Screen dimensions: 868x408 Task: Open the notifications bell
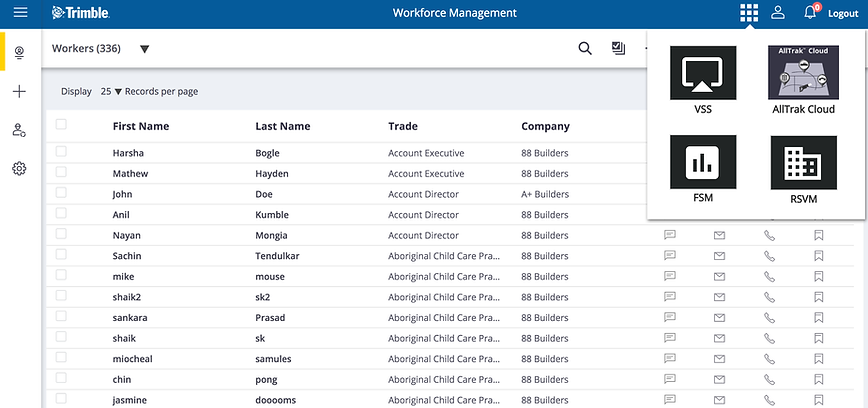pyautogui.click(x=810, y=13)
